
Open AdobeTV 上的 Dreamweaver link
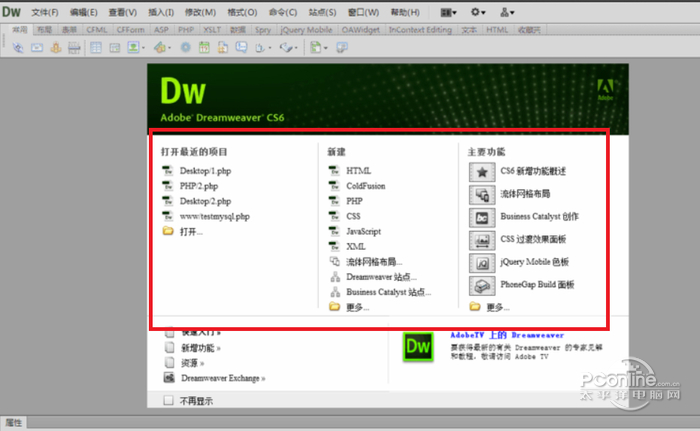click(x=507, y=335)
